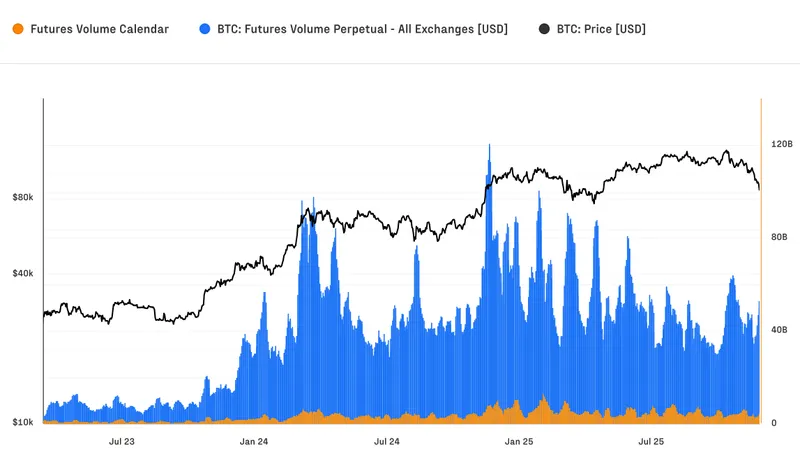Click the 120B volume axis label
800x461 pixels.
781,144
